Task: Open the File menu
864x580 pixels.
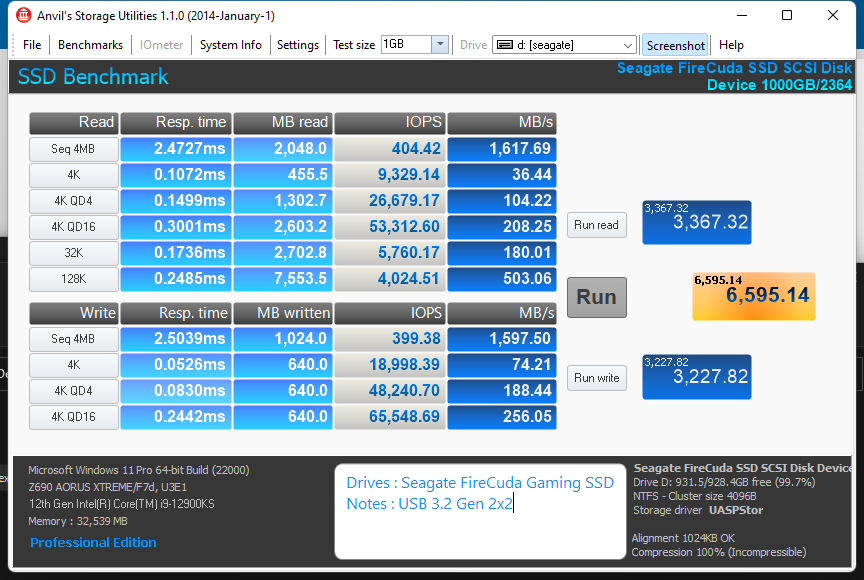Action: (x=30, y=45)
